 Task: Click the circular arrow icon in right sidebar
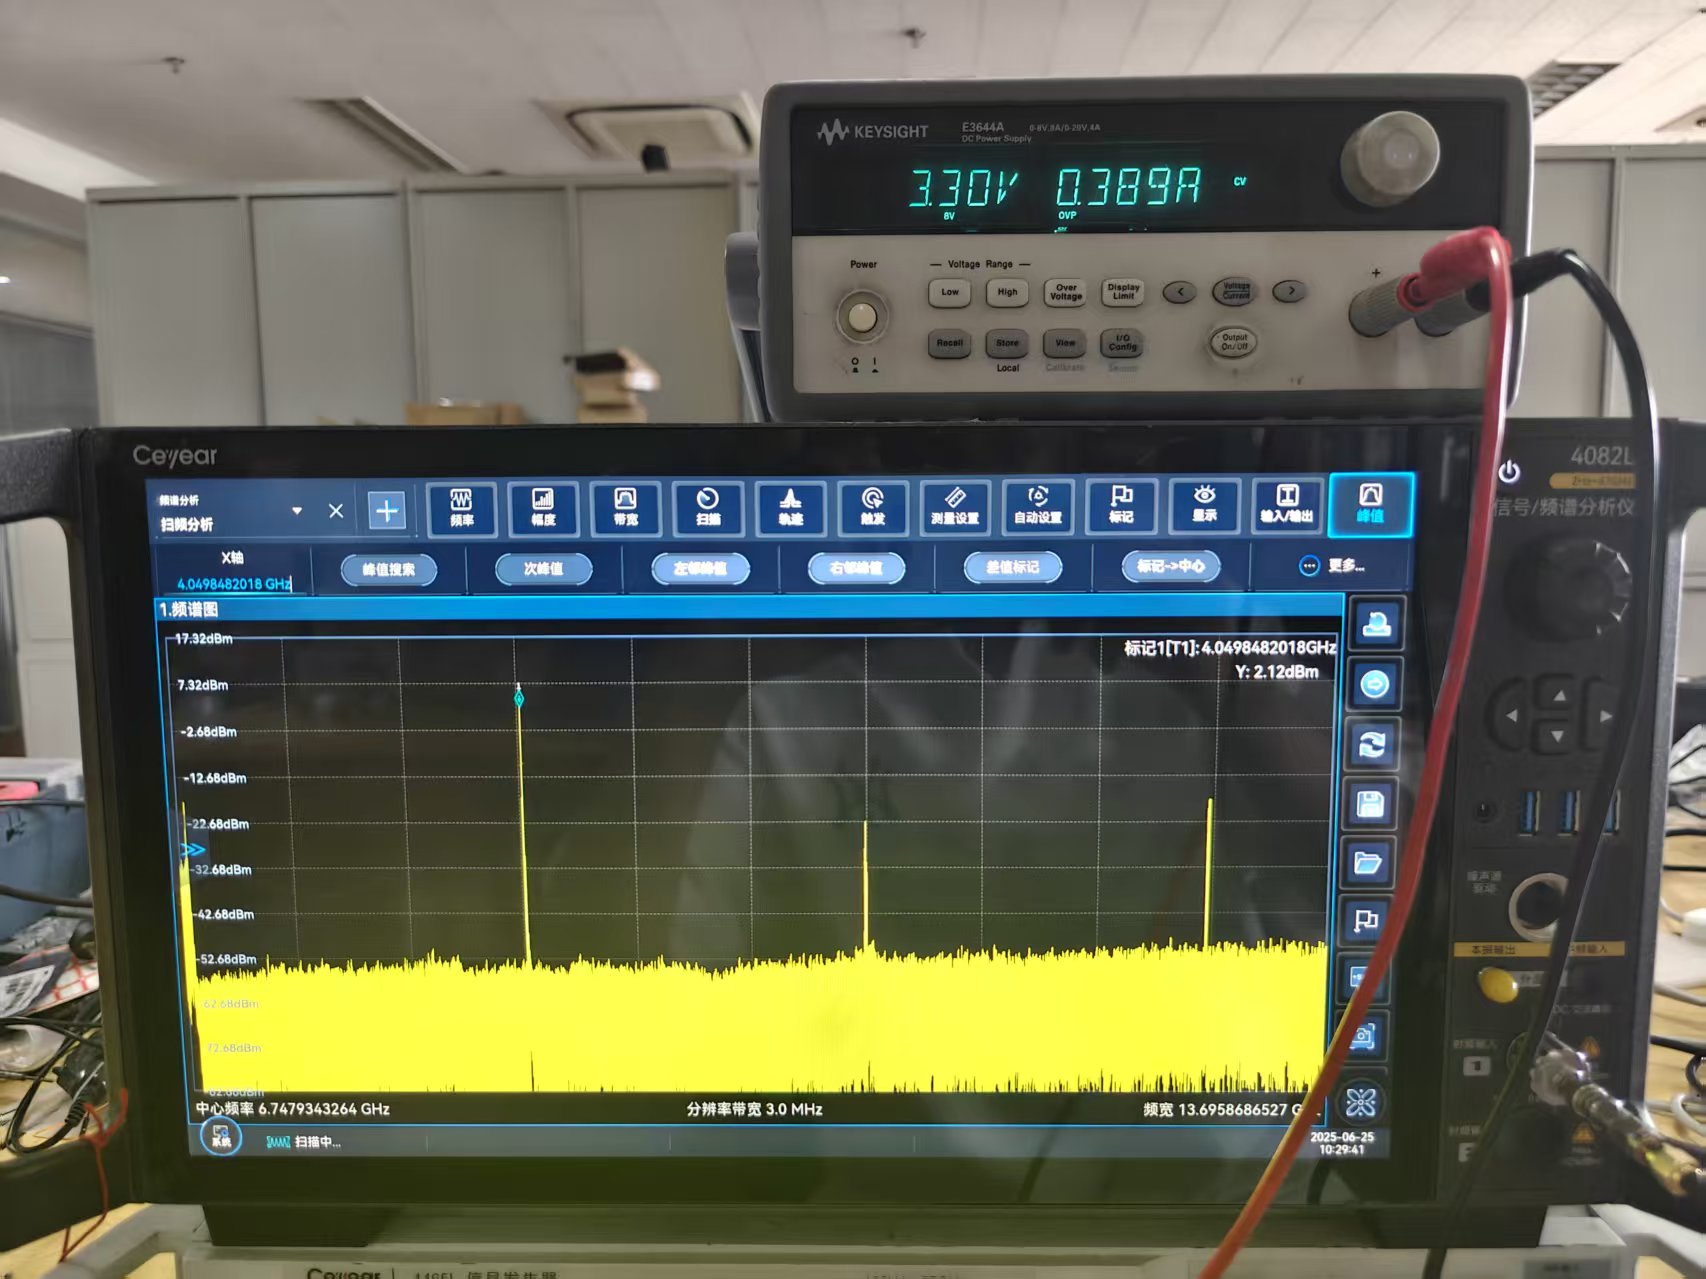[1374, 684]
